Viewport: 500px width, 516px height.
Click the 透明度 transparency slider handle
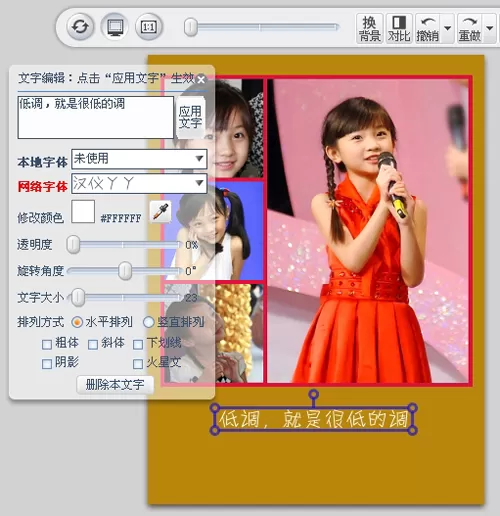(73, 244)
